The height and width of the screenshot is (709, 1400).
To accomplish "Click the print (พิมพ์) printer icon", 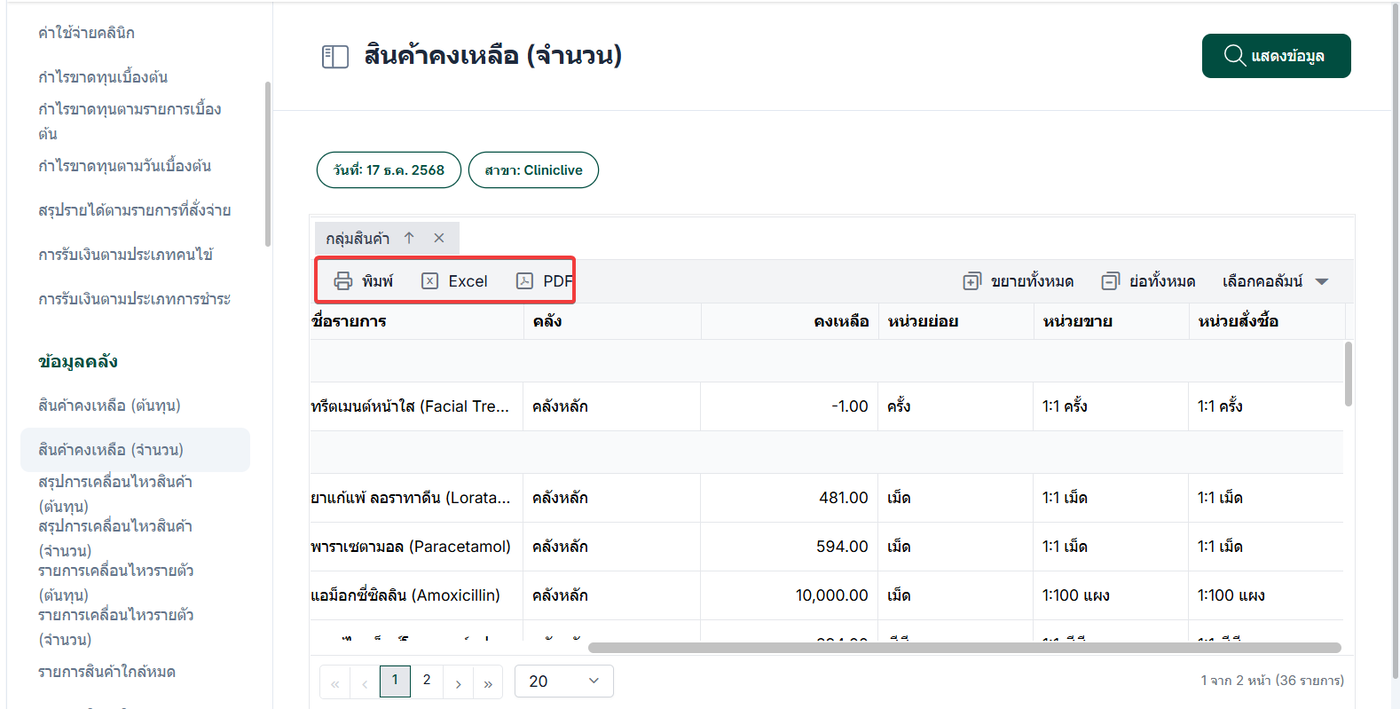I will pos(343,281).
